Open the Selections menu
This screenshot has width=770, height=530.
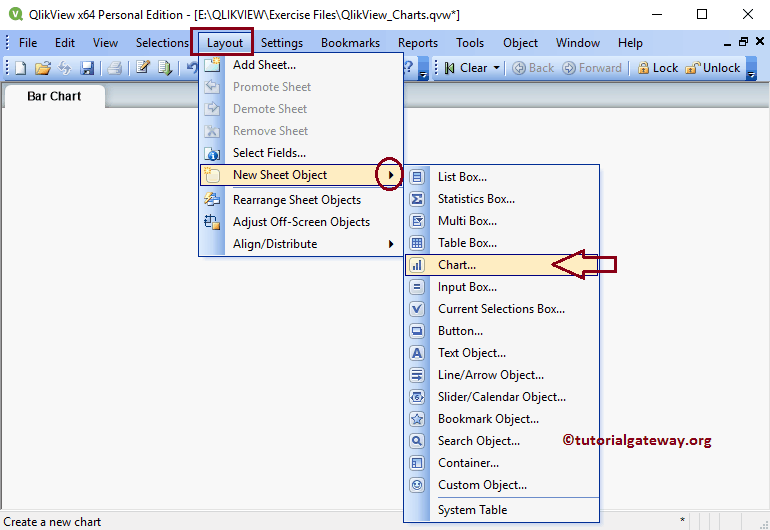tap(162, 43)
